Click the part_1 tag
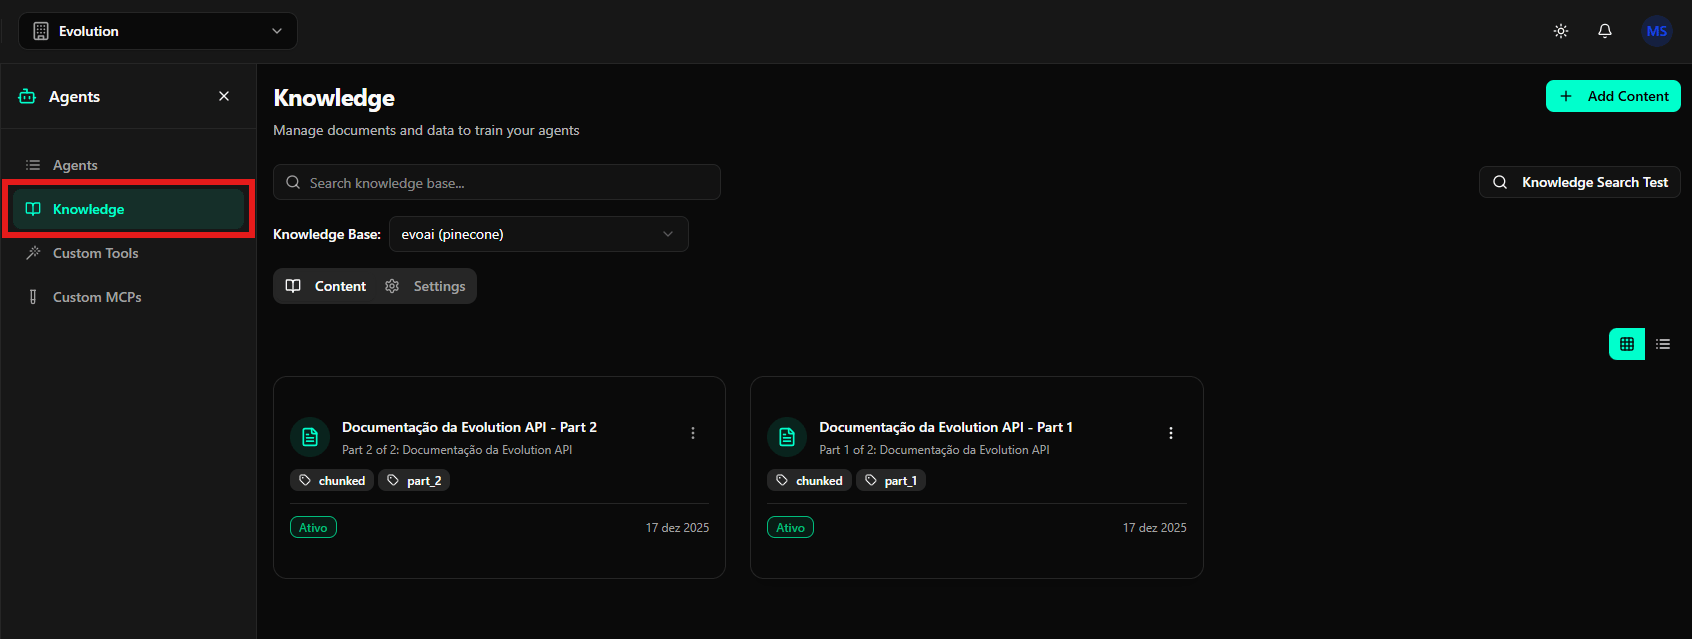 (x=891, y=481)
